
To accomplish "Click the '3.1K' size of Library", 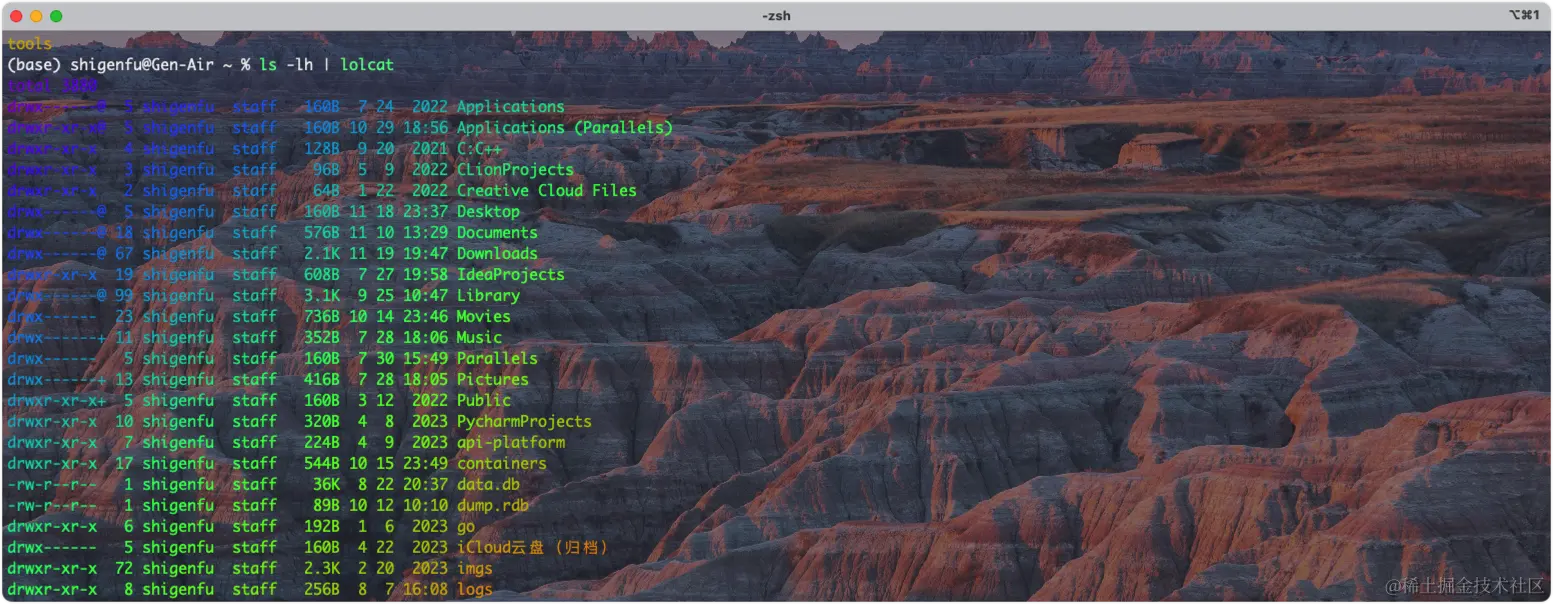I will [x=322, y=296].
